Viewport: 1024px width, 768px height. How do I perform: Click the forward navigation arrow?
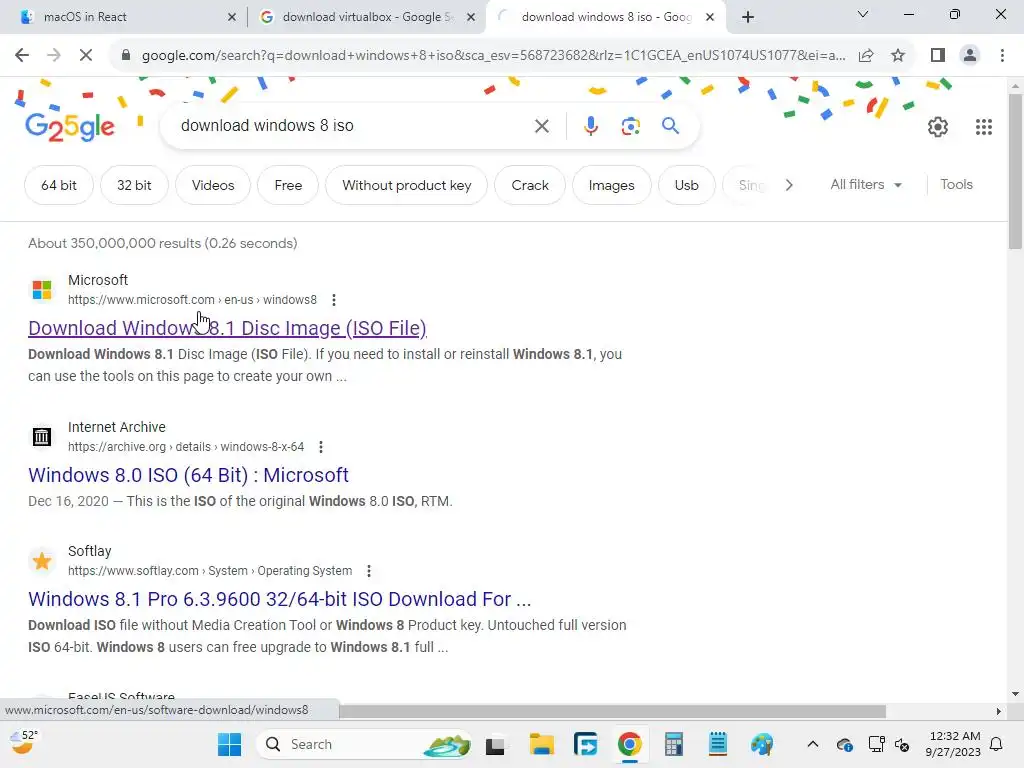pos(54,56)
